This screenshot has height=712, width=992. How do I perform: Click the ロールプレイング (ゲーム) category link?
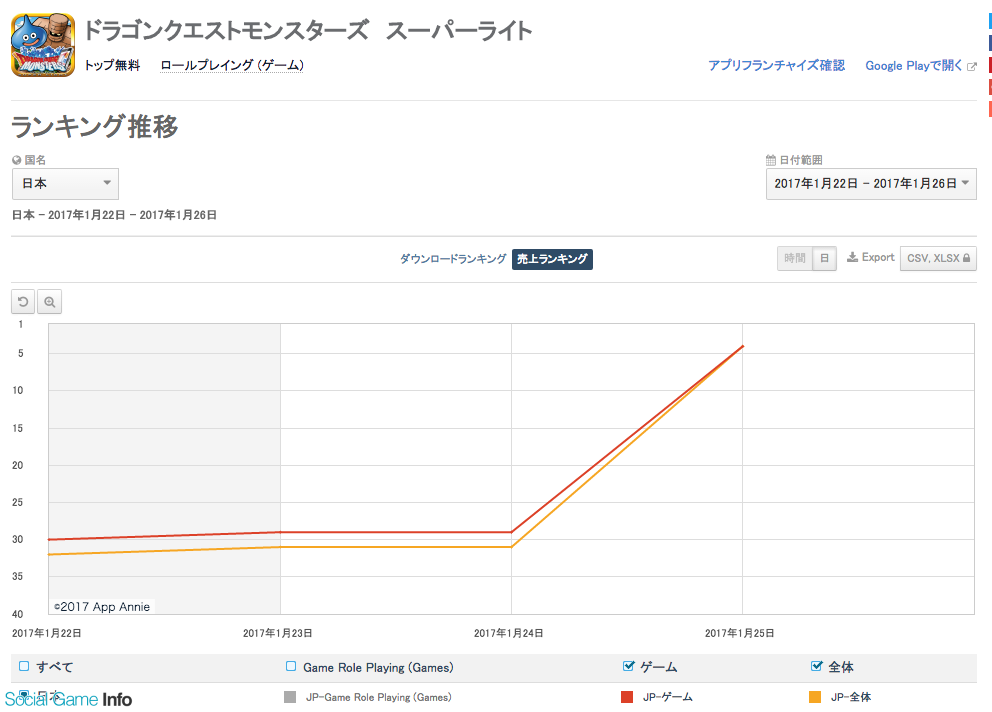tap(232, 65)
